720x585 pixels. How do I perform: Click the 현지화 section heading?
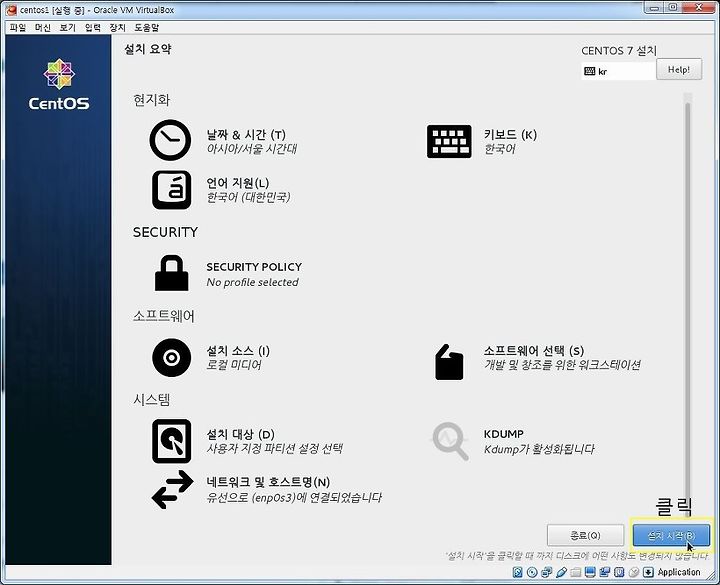tap(152, 100)
